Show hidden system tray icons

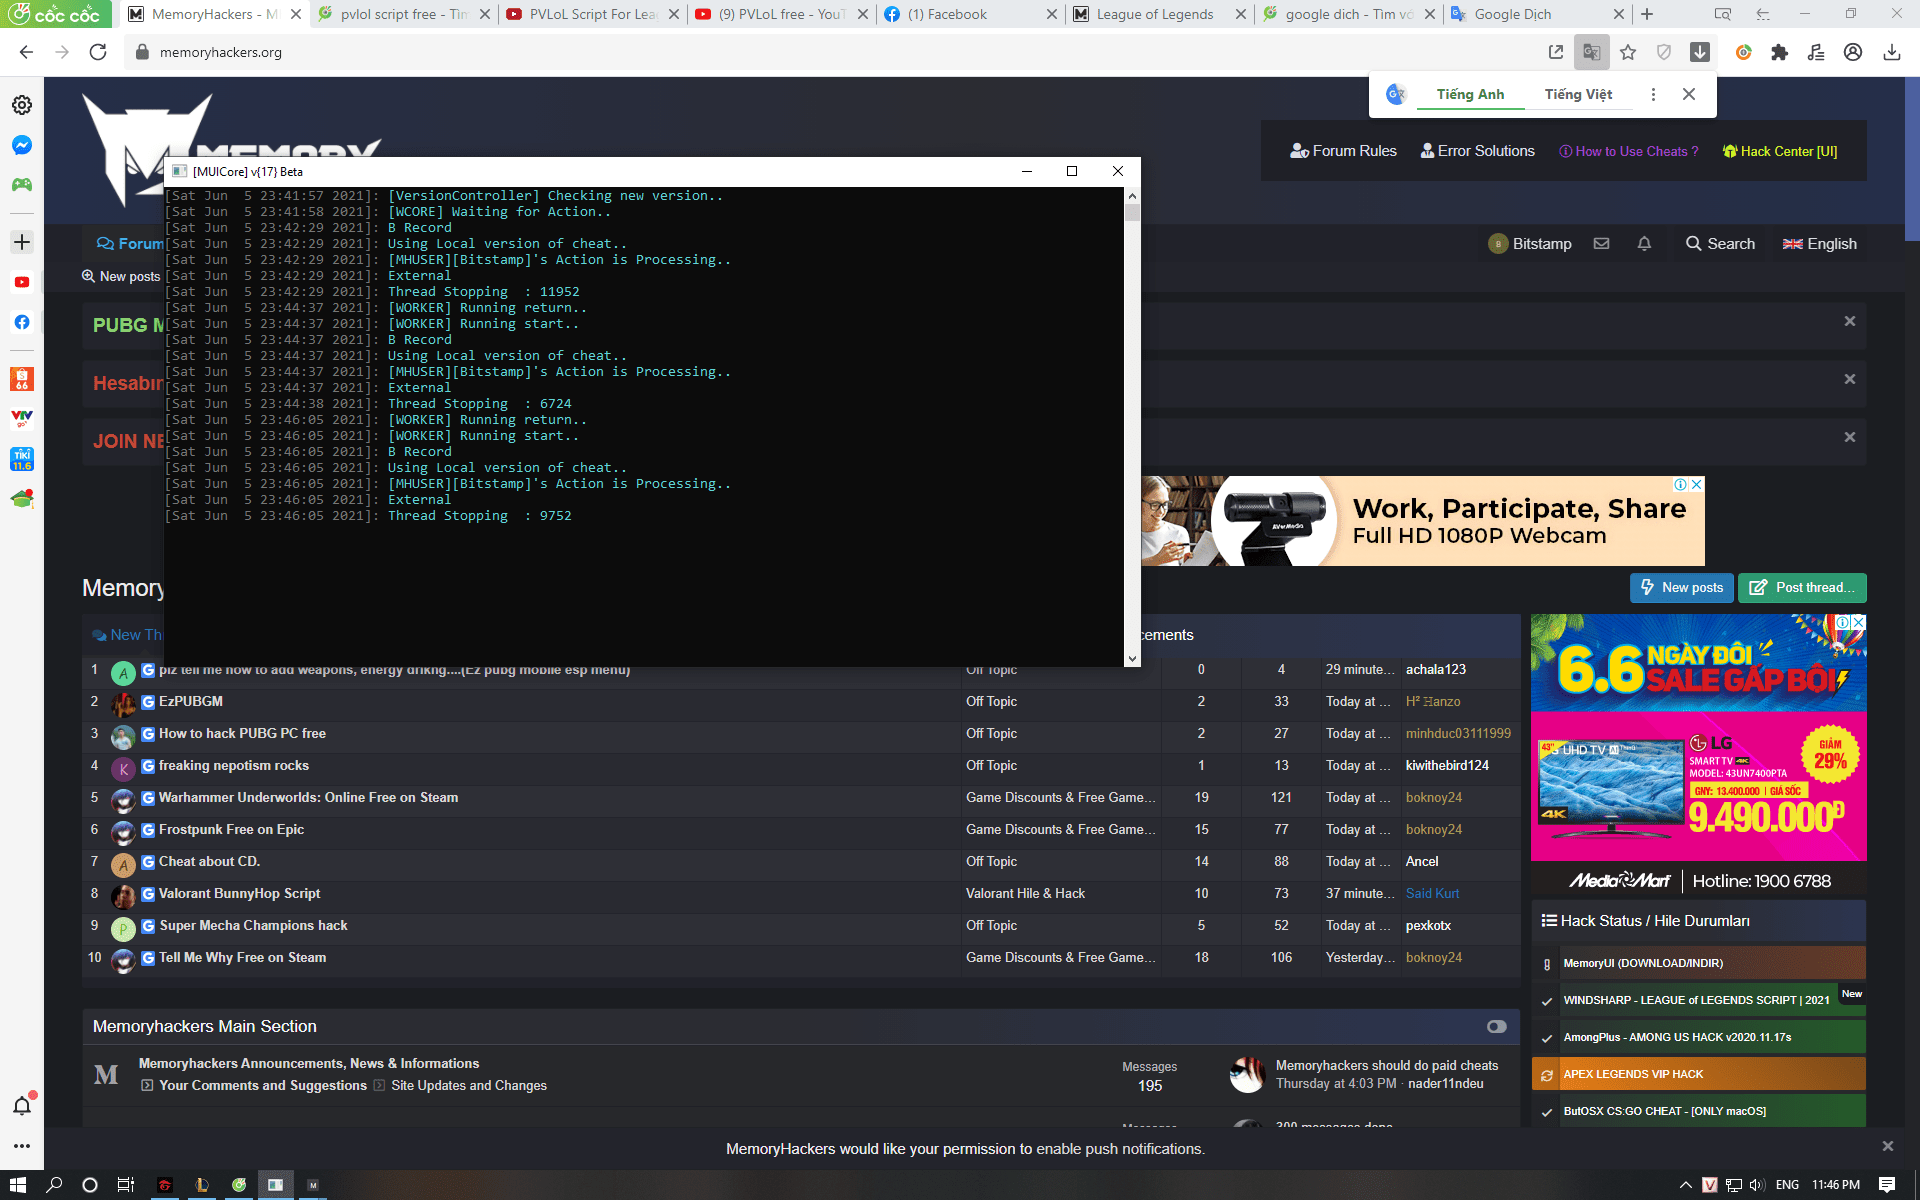[1686, 1185]
